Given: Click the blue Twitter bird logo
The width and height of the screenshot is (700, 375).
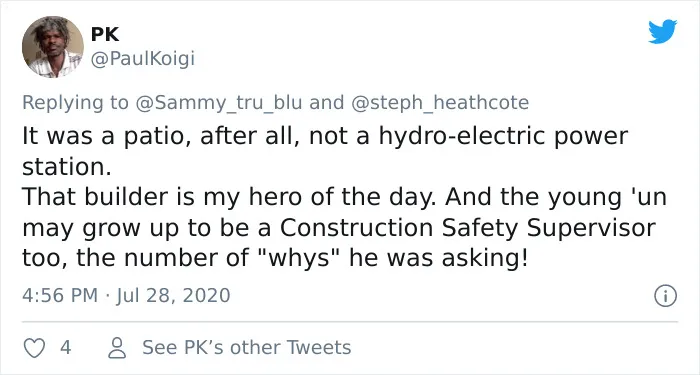Looking at the screenshot, I should pyautogui.click(x=662, y=31).
